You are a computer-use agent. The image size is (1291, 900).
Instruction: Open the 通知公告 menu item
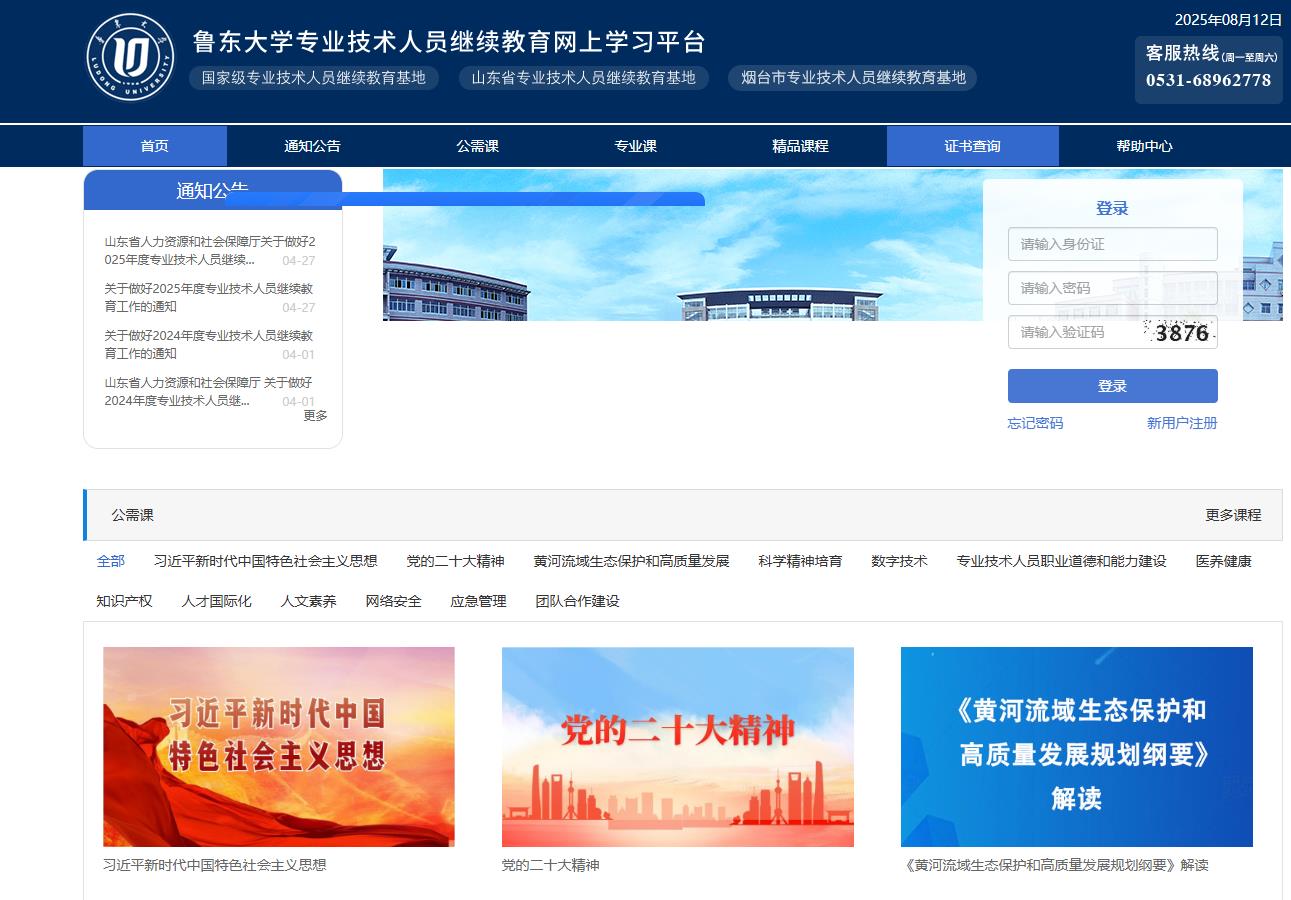click(x=312, y=146)
